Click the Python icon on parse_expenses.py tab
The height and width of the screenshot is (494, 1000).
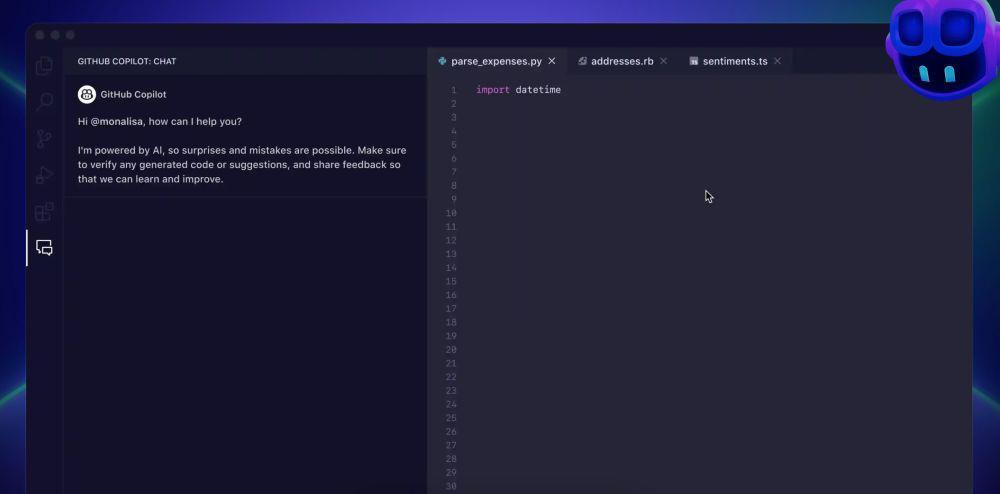pos(443,61)
